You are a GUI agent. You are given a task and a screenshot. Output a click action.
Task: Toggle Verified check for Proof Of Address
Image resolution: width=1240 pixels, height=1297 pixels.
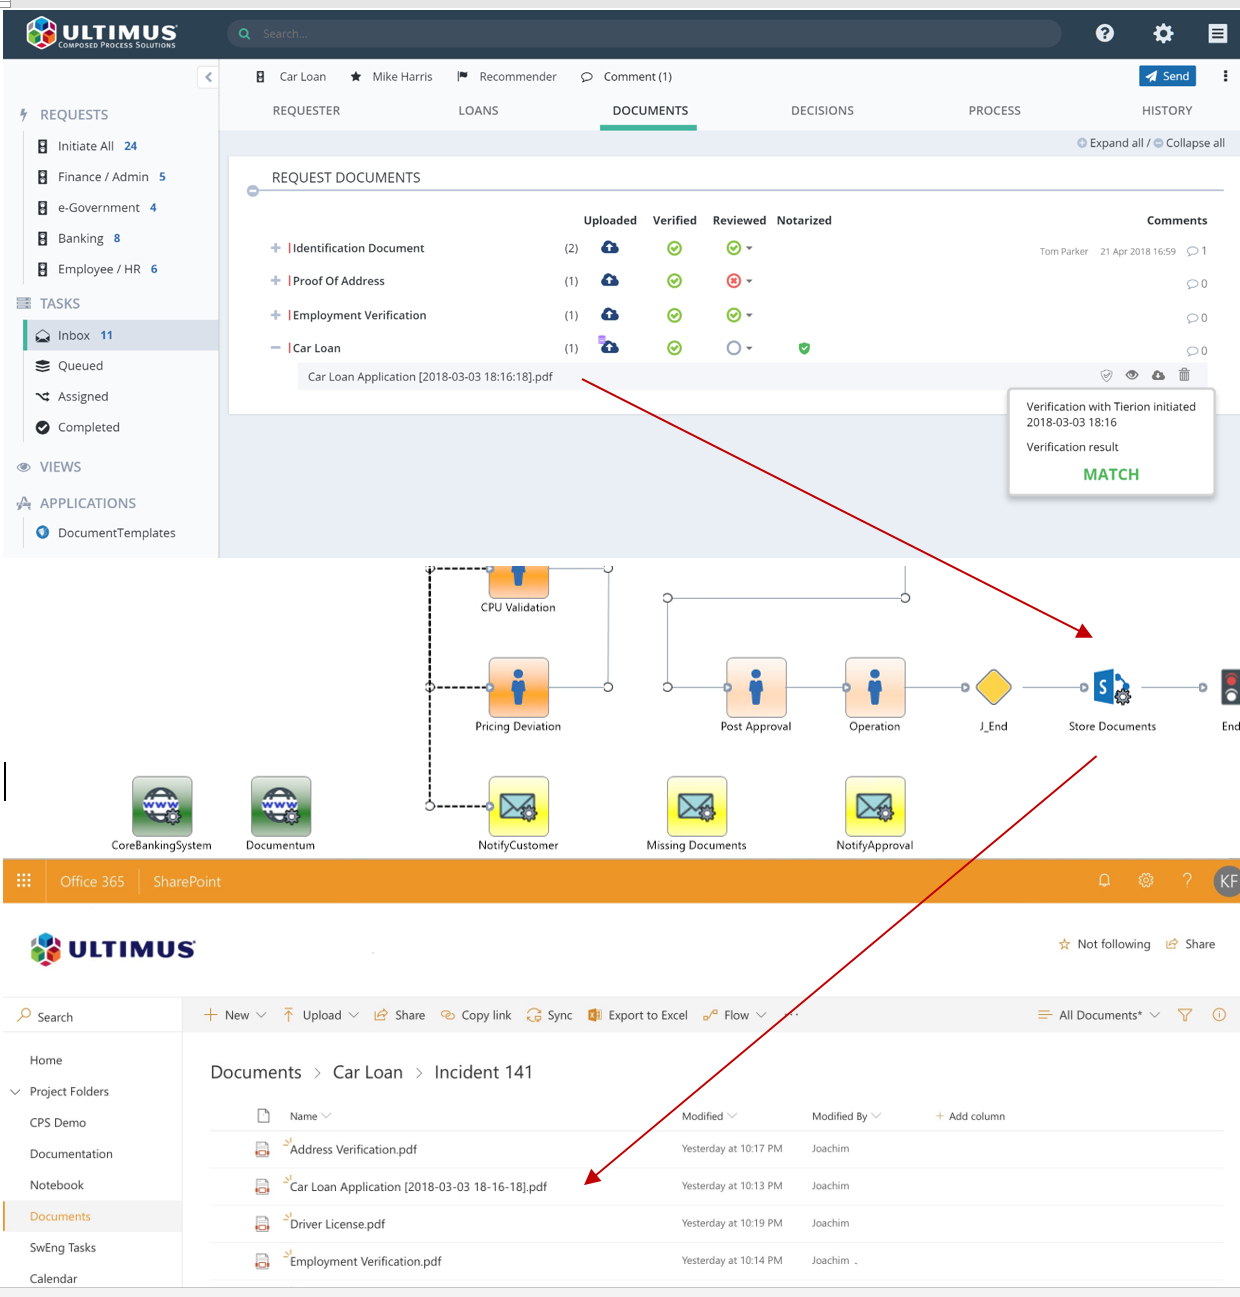[x=675, y=281]
